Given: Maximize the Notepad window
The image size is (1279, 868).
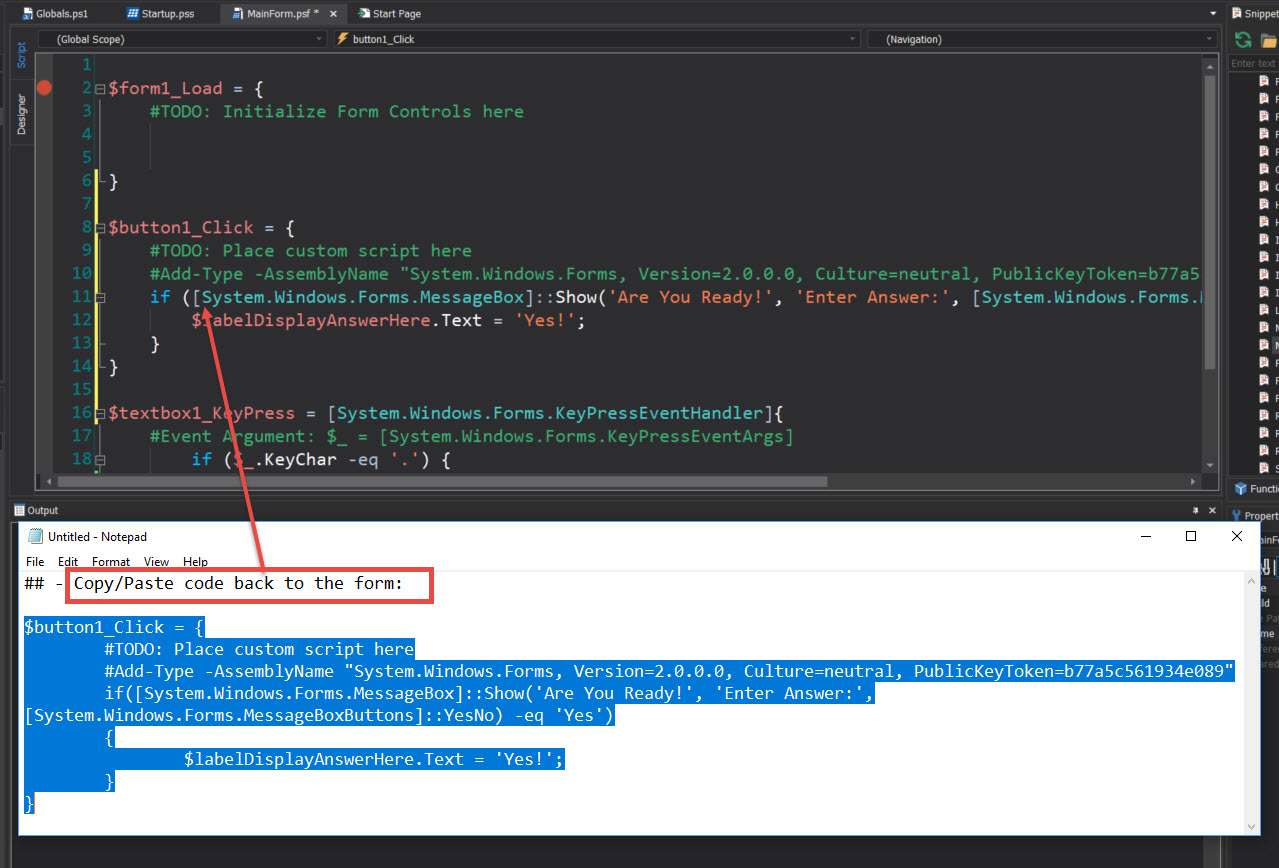Looking at the screenshot, I should coord(1191,536).
